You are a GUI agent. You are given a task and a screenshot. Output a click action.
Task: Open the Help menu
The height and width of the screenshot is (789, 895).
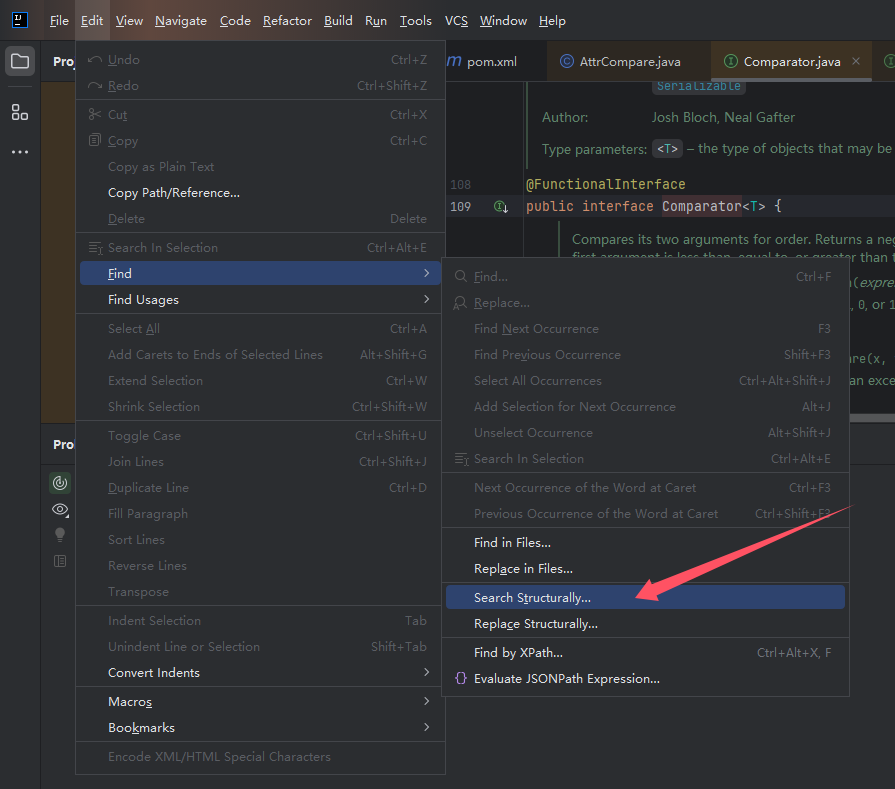point(552,21)
